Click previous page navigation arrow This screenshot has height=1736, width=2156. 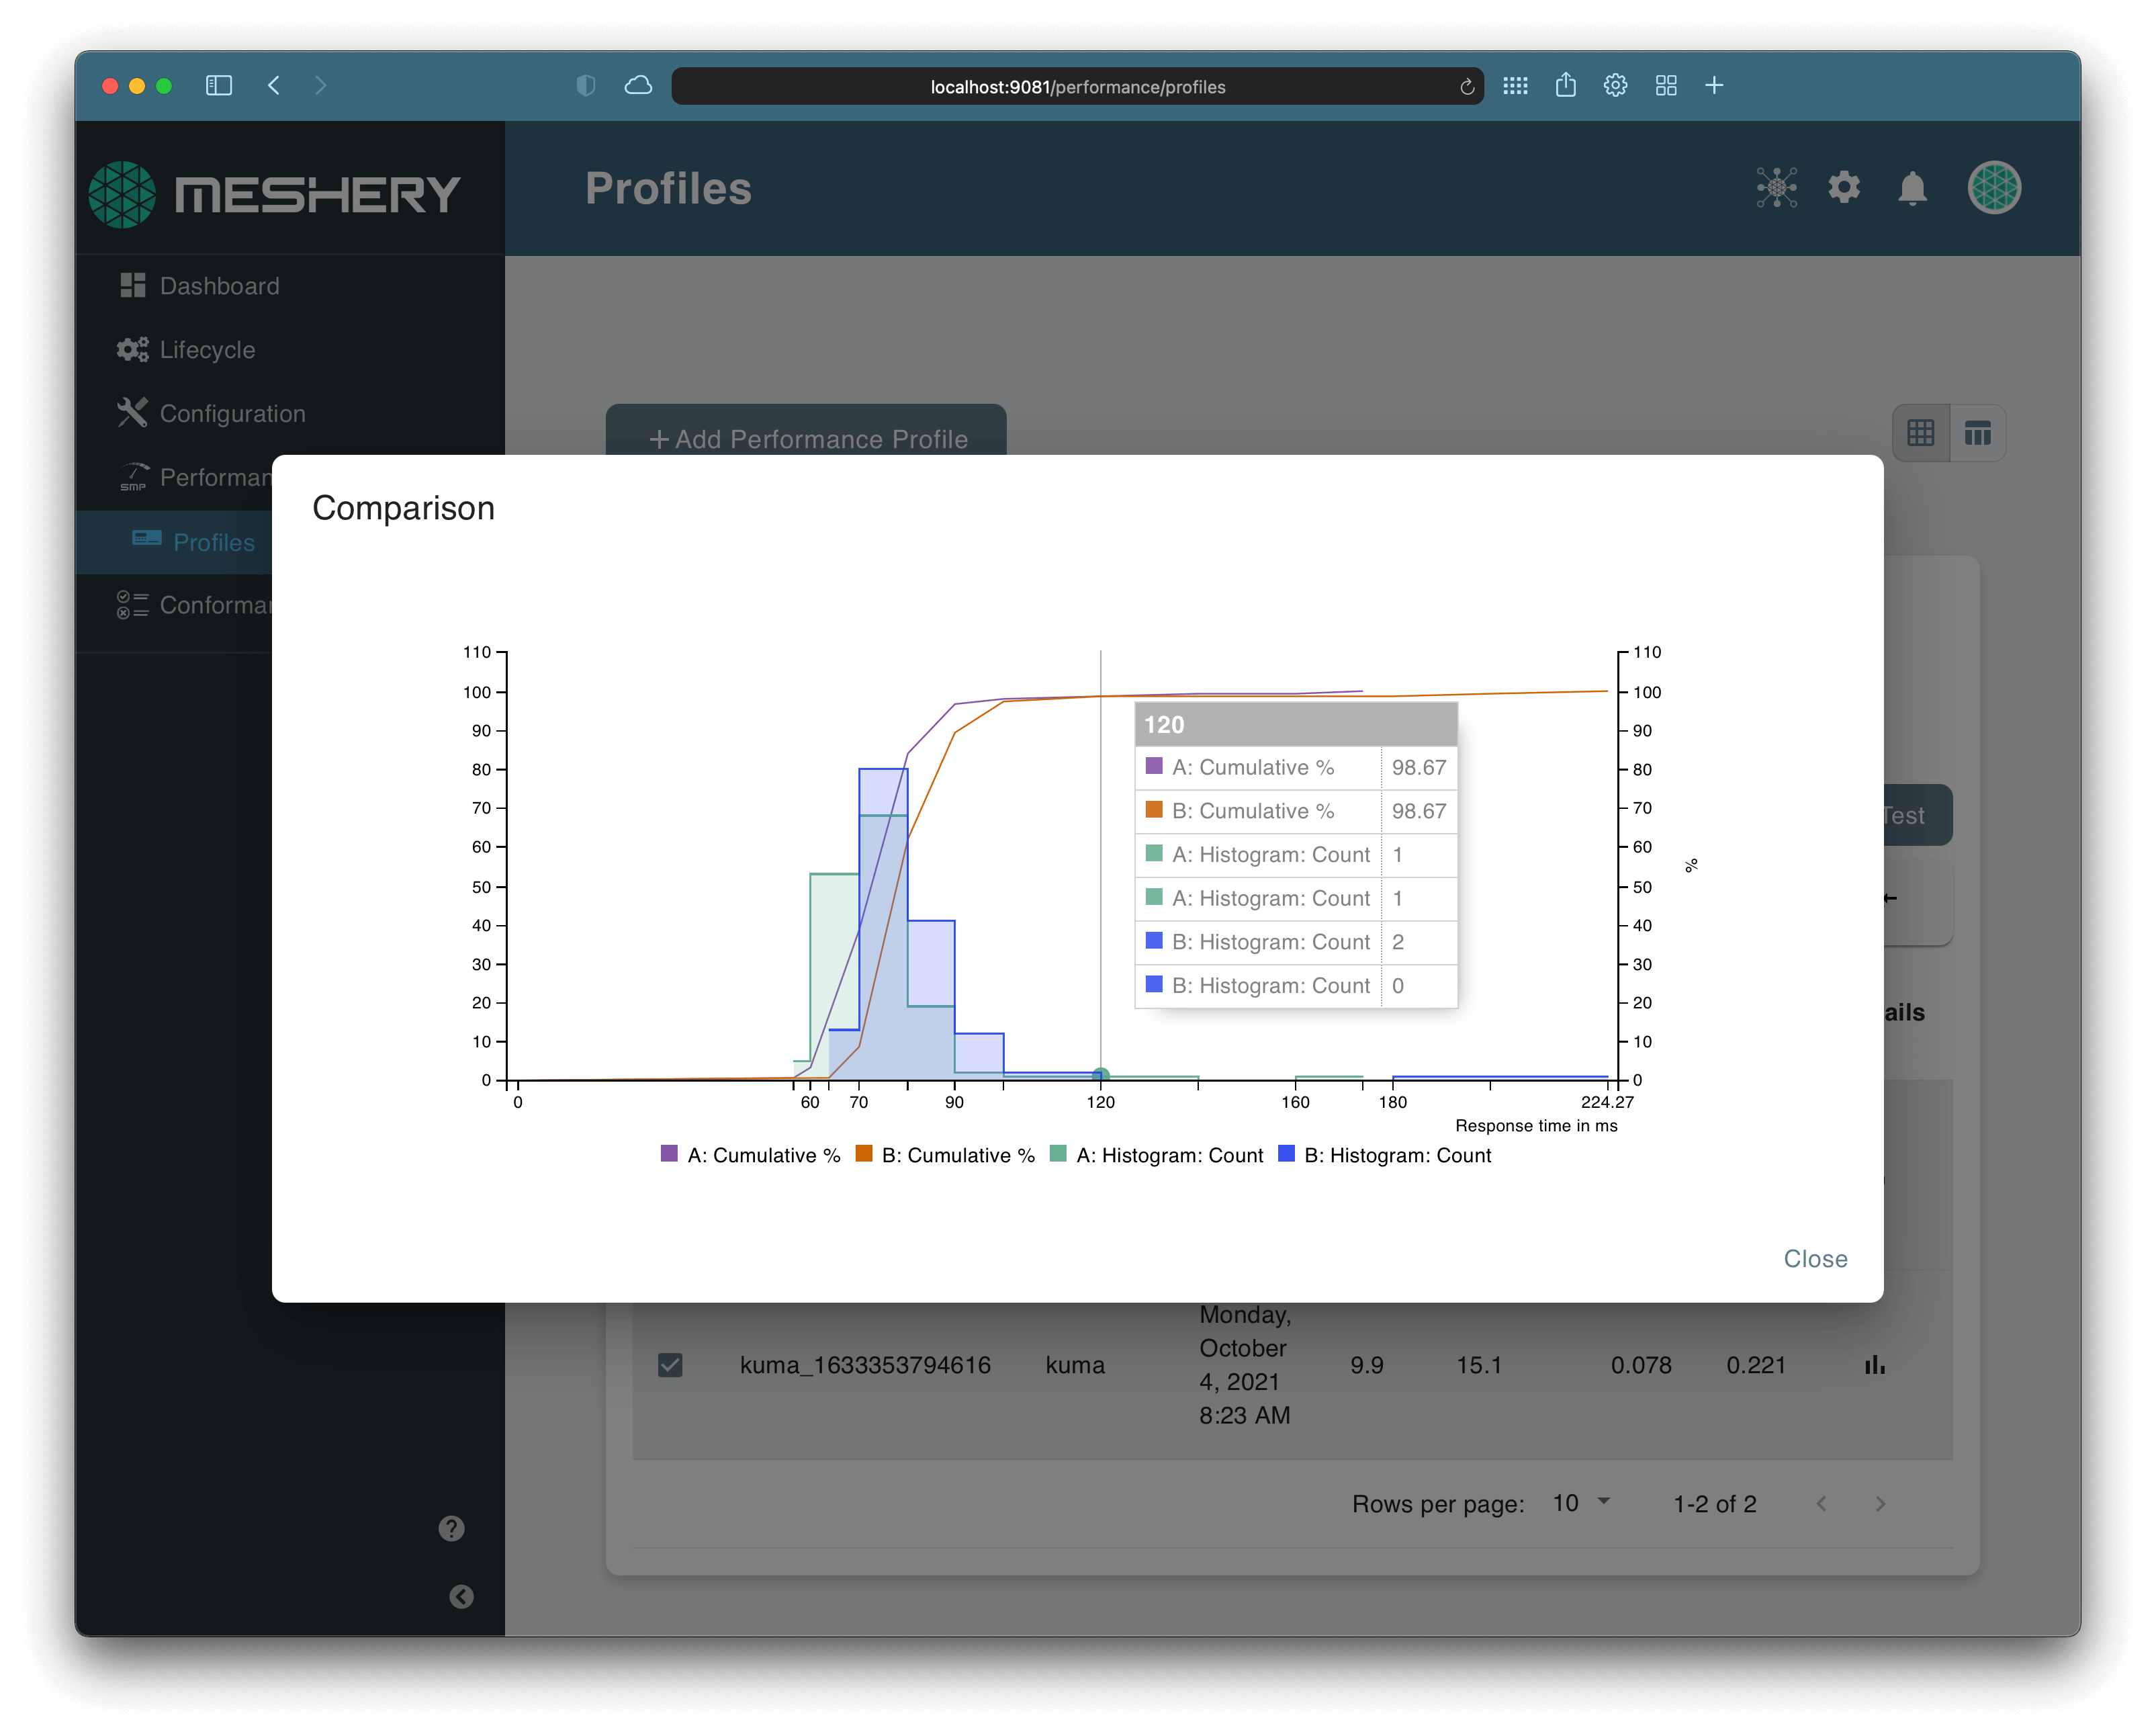click(x=1822, y=1506)
